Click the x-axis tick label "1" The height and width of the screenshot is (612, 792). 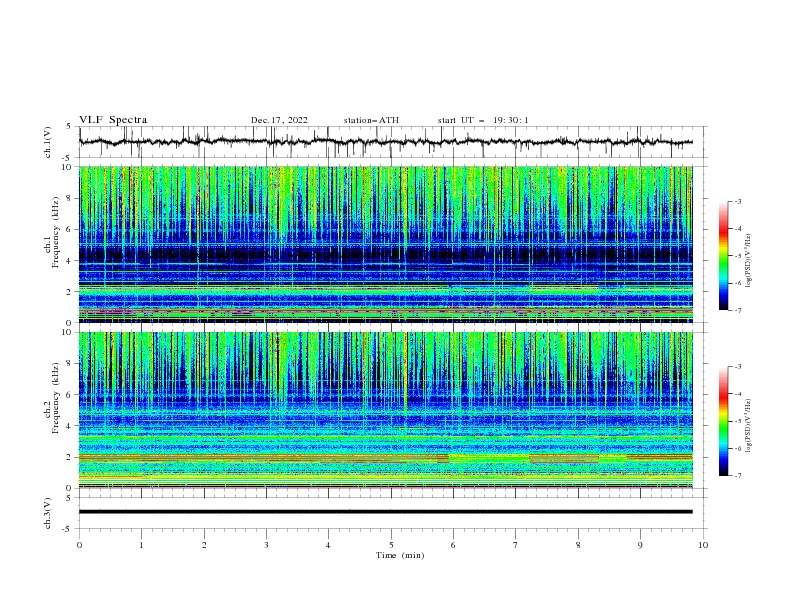(141, 545)
